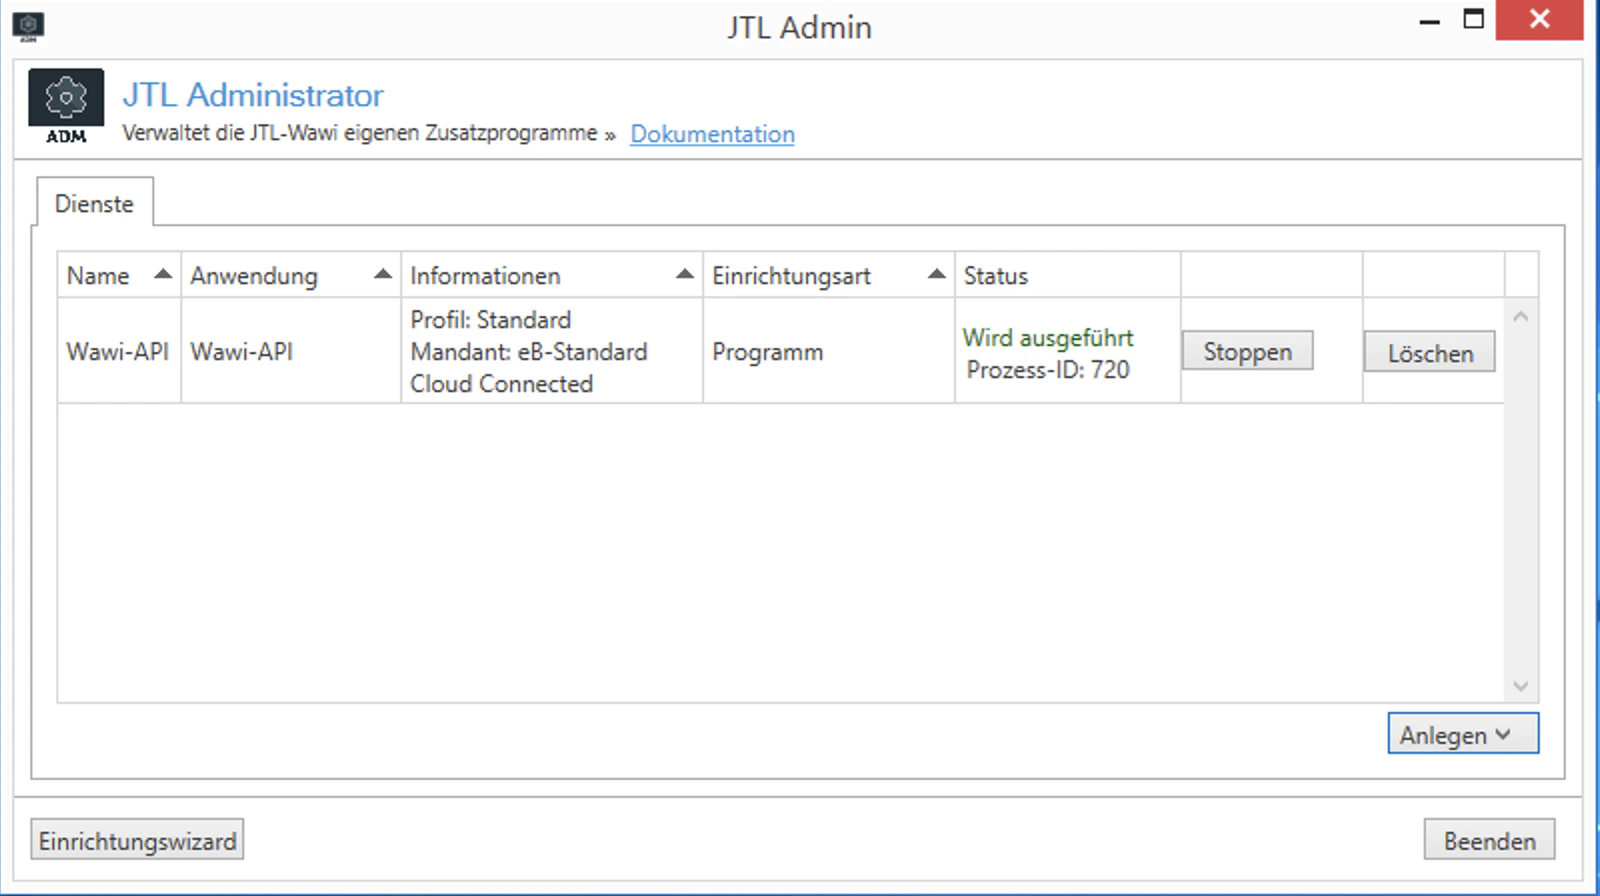
Task: Close the JTL Admin window
Action: click(1539, 19)
